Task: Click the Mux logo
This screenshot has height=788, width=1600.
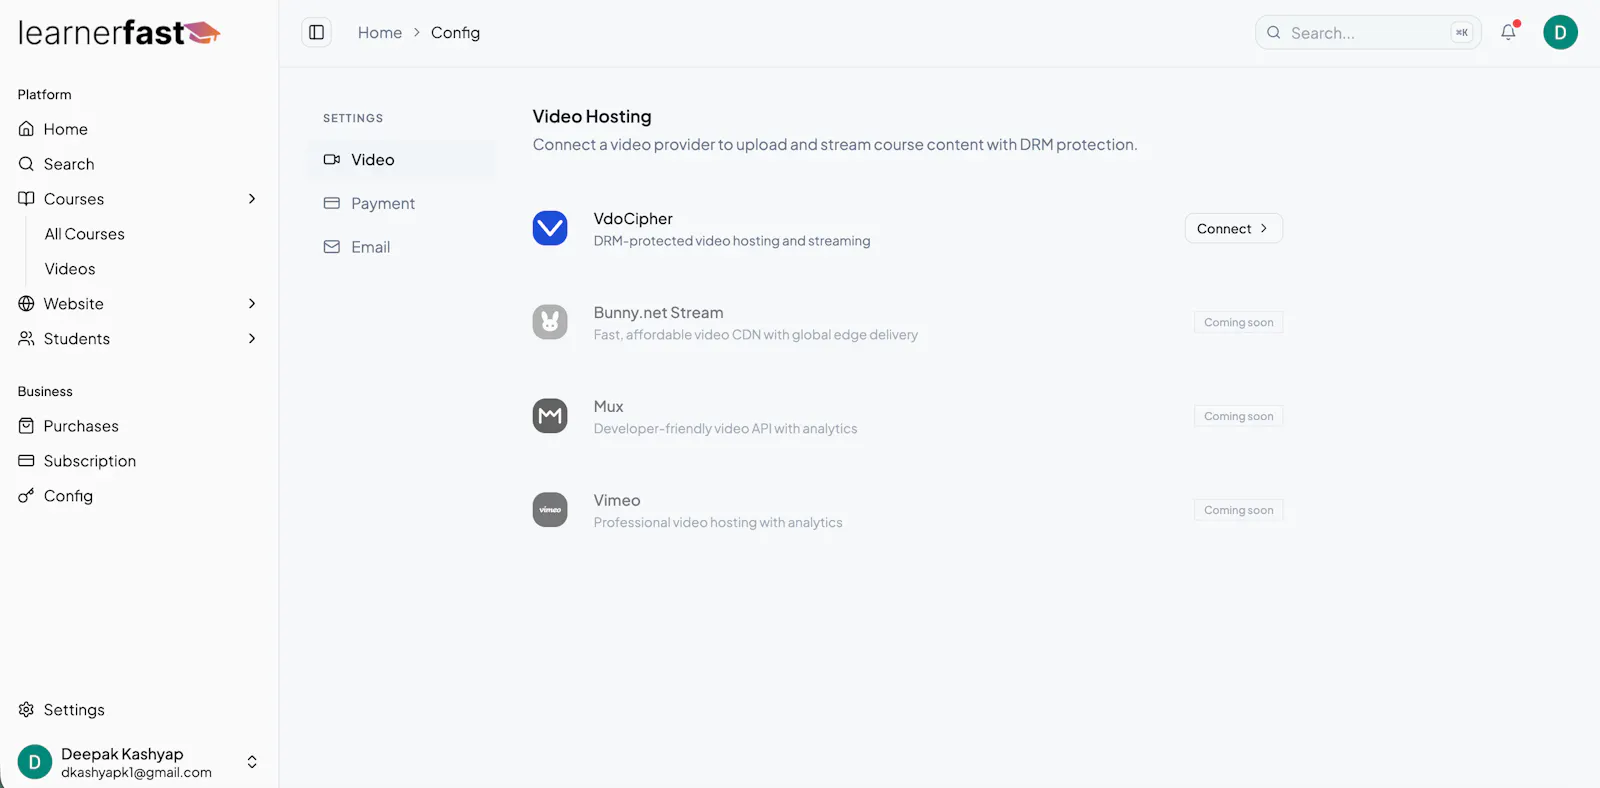Action: pyautogui.click(x=550, y=416)
